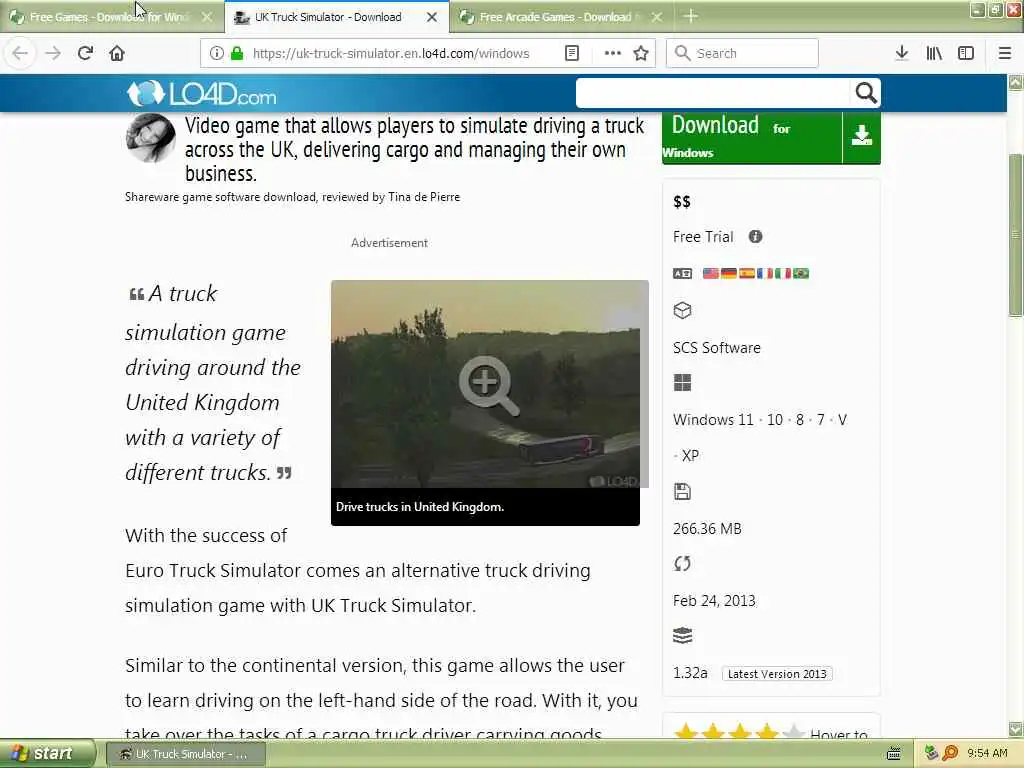
Task: Click the United States flag icon
Action: 711,274
